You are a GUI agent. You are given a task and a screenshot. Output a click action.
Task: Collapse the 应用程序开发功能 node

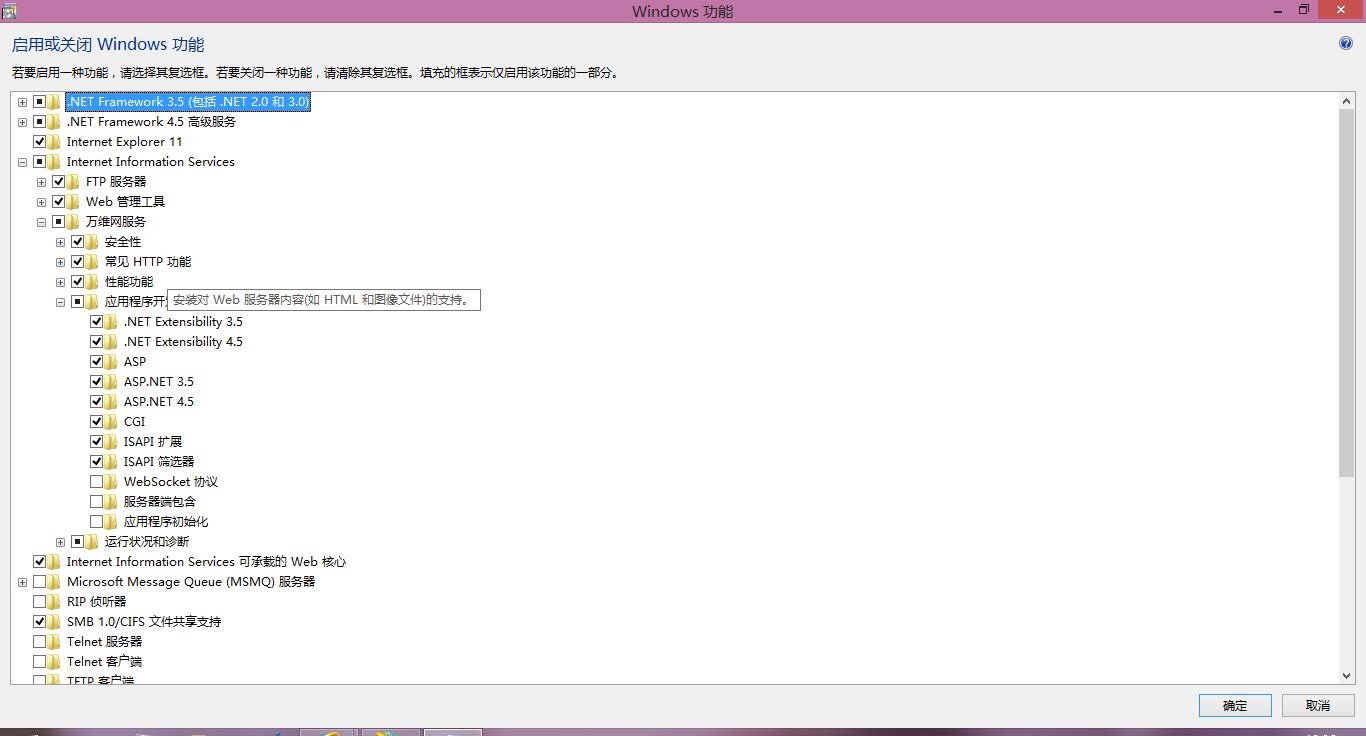click(60, 302)
